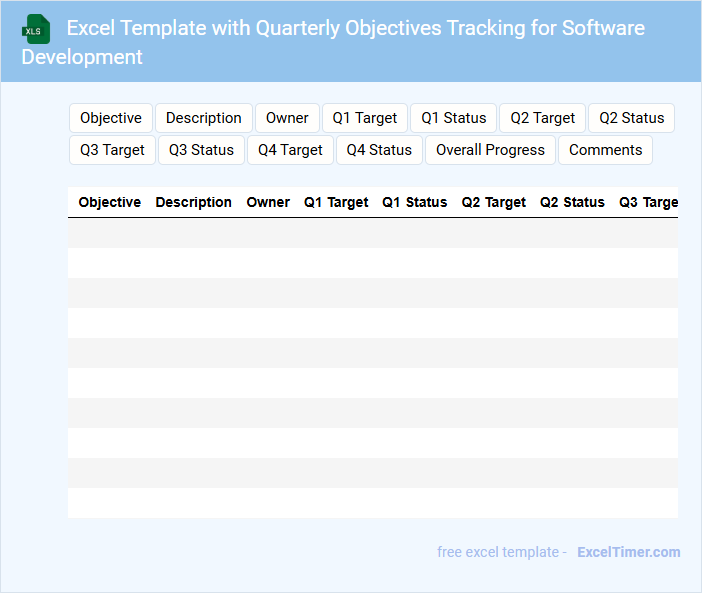
Task: Click the green XLS file icon
Action: tap(36, 30)
